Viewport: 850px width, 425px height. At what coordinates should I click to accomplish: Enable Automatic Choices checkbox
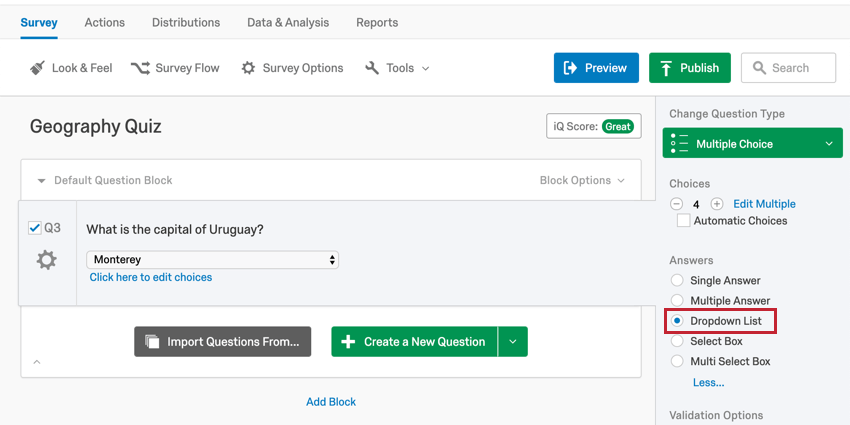pyautogui.click(x=684, y=221)
